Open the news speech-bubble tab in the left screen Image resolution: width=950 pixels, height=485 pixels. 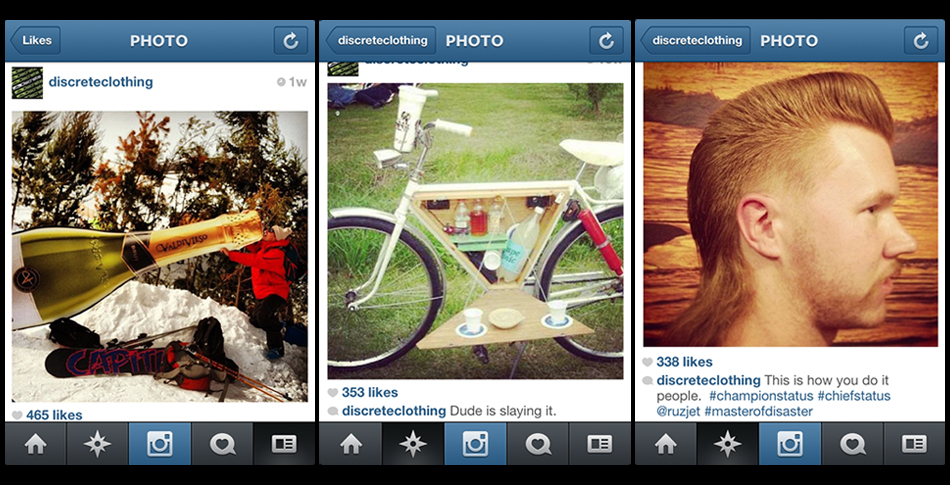pyautogui.click(x=222, y=444)
